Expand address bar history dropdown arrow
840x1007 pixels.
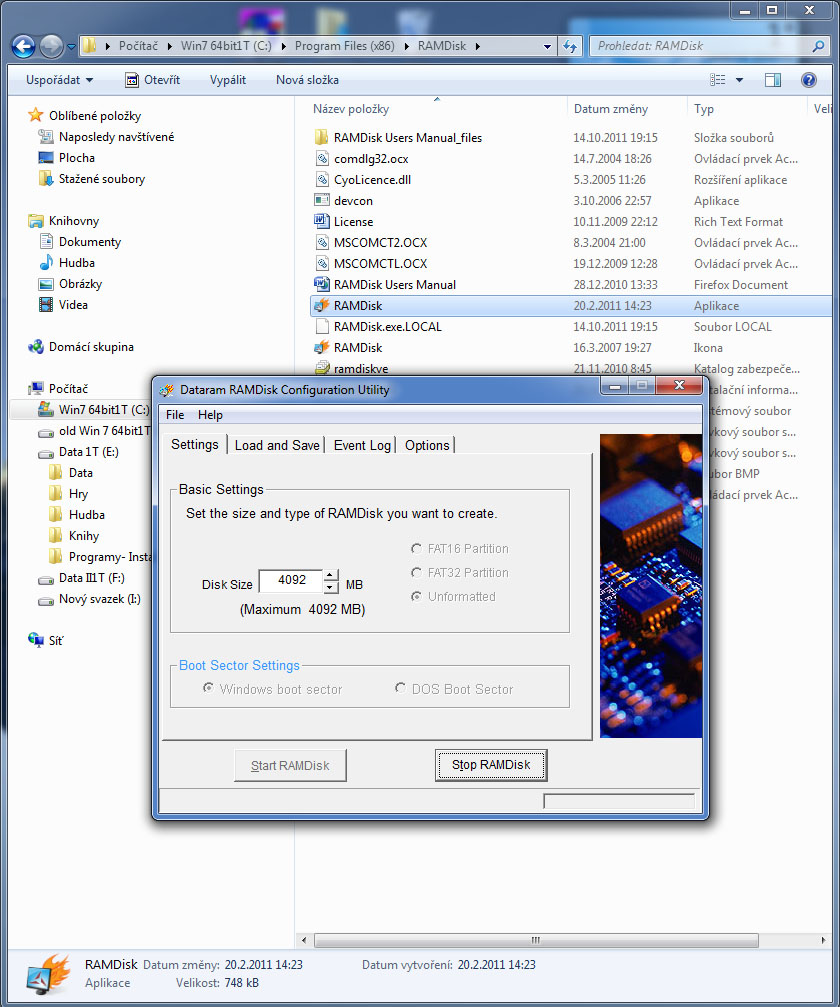coord(547,46)
